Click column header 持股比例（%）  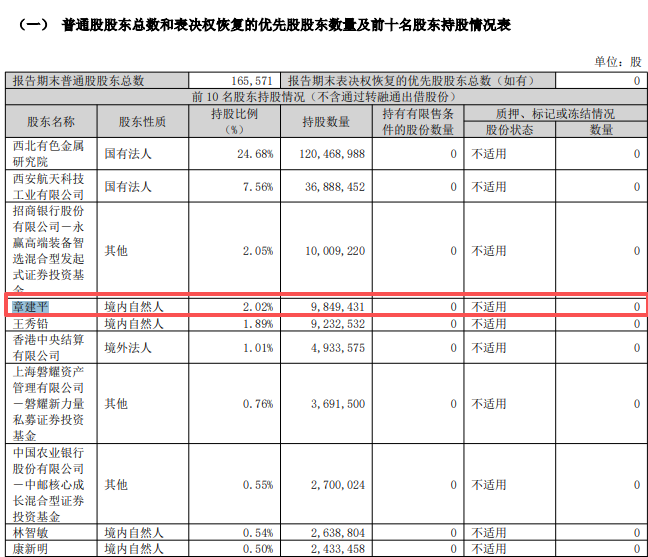tap(234, 121)
